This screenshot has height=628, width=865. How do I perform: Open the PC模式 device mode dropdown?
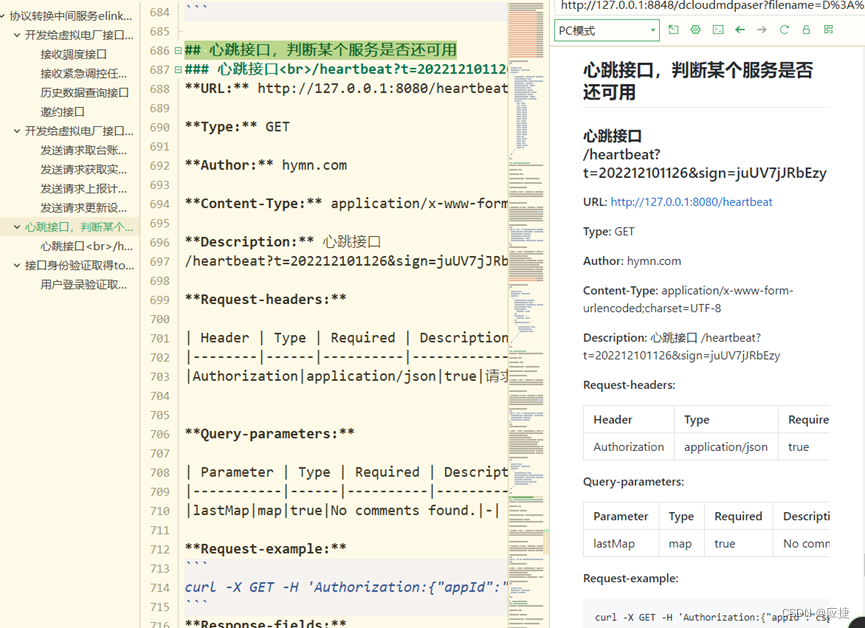coord(607,30)
